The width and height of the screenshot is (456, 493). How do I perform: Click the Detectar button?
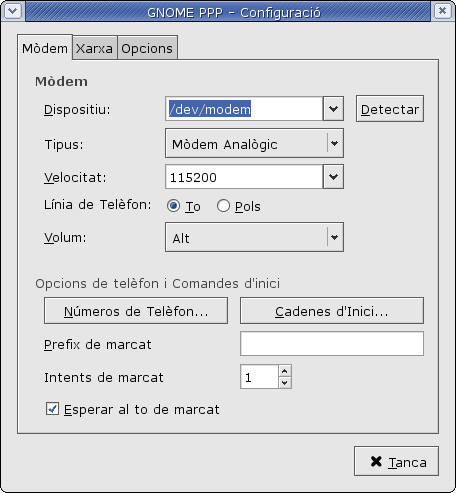390,109
